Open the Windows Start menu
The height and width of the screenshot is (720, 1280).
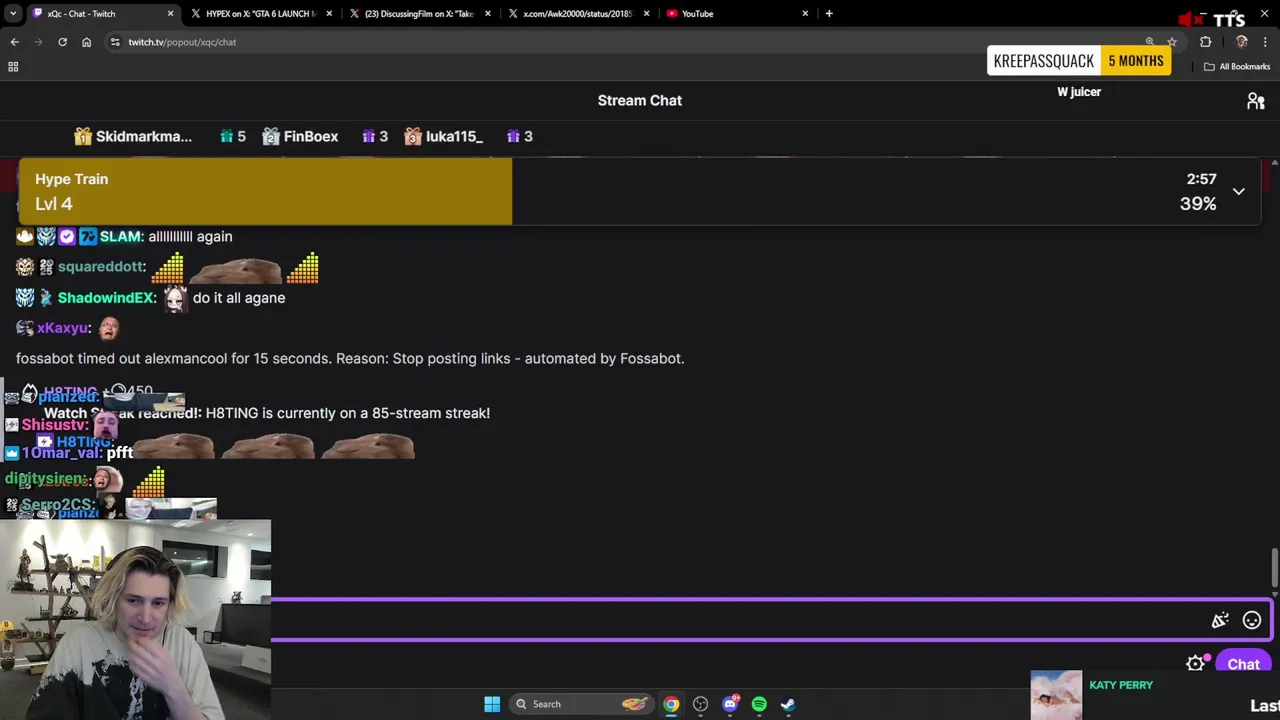click(x=492, y=704)
